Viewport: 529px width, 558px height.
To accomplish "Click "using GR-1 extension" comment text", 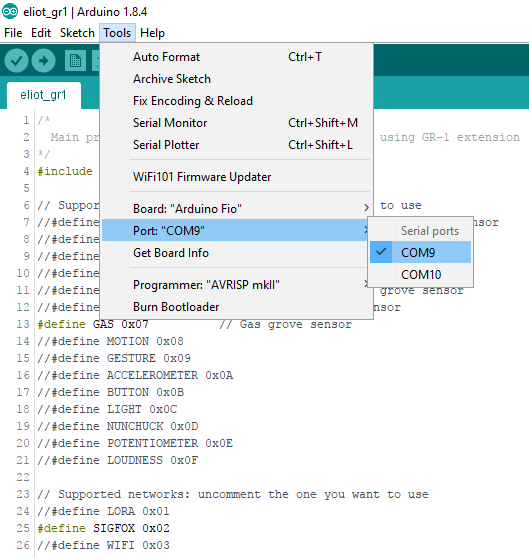I will click(450, 137).
